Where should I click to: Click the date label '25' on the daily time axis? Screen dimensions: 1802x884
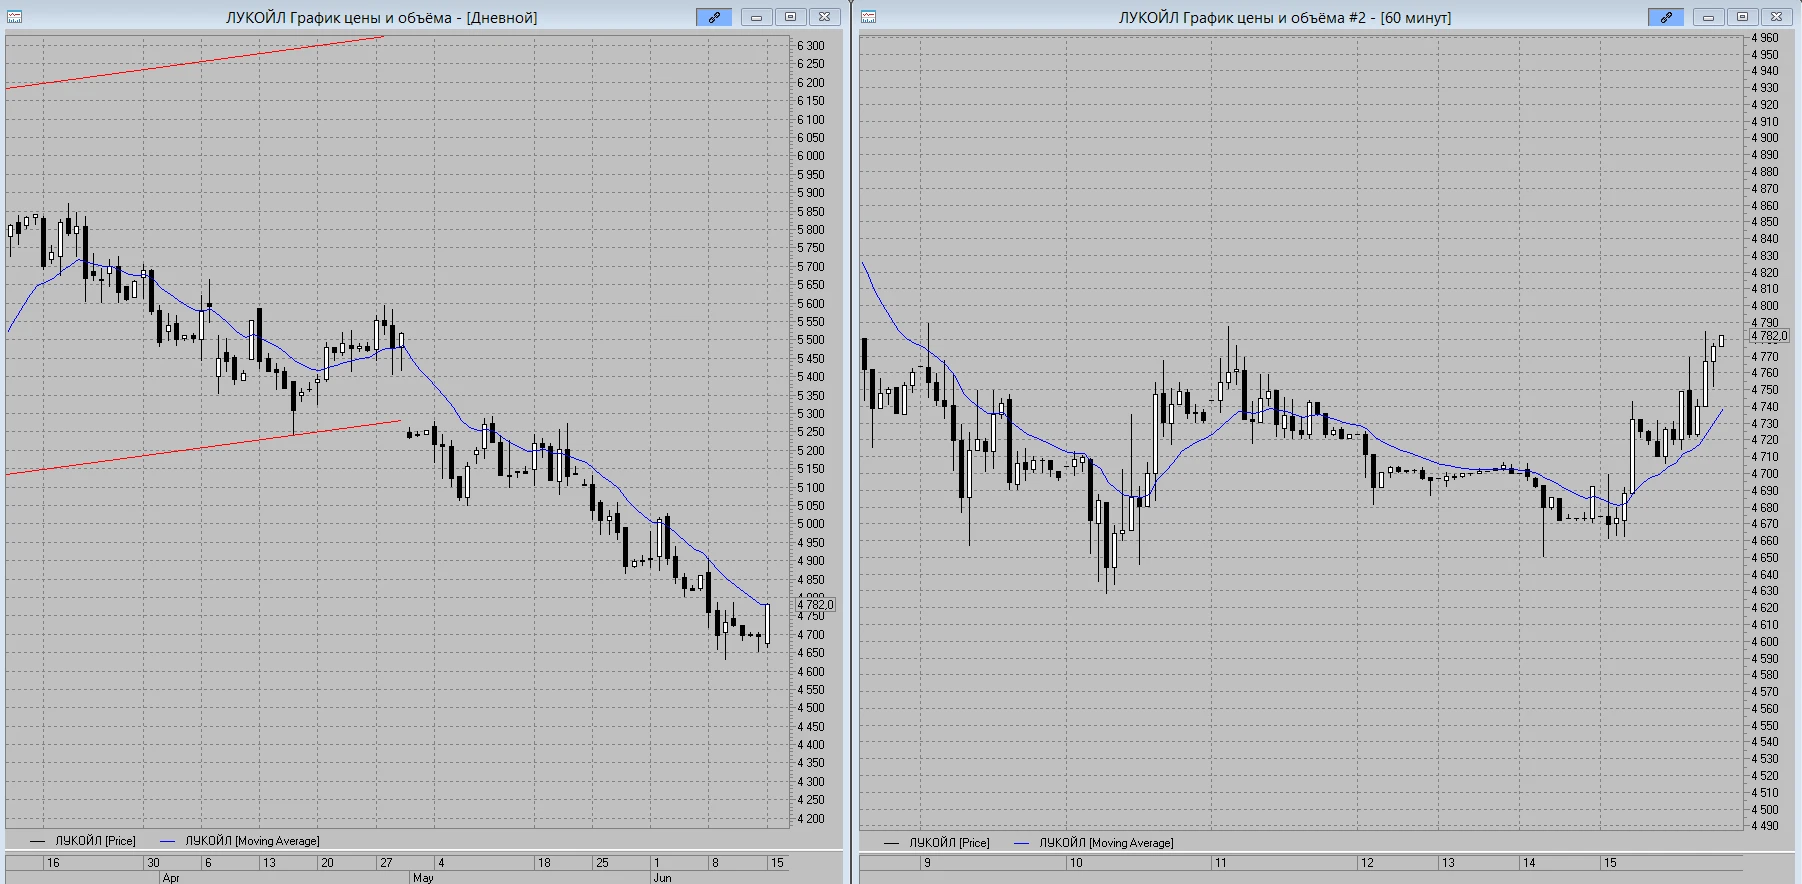(602, 862)
